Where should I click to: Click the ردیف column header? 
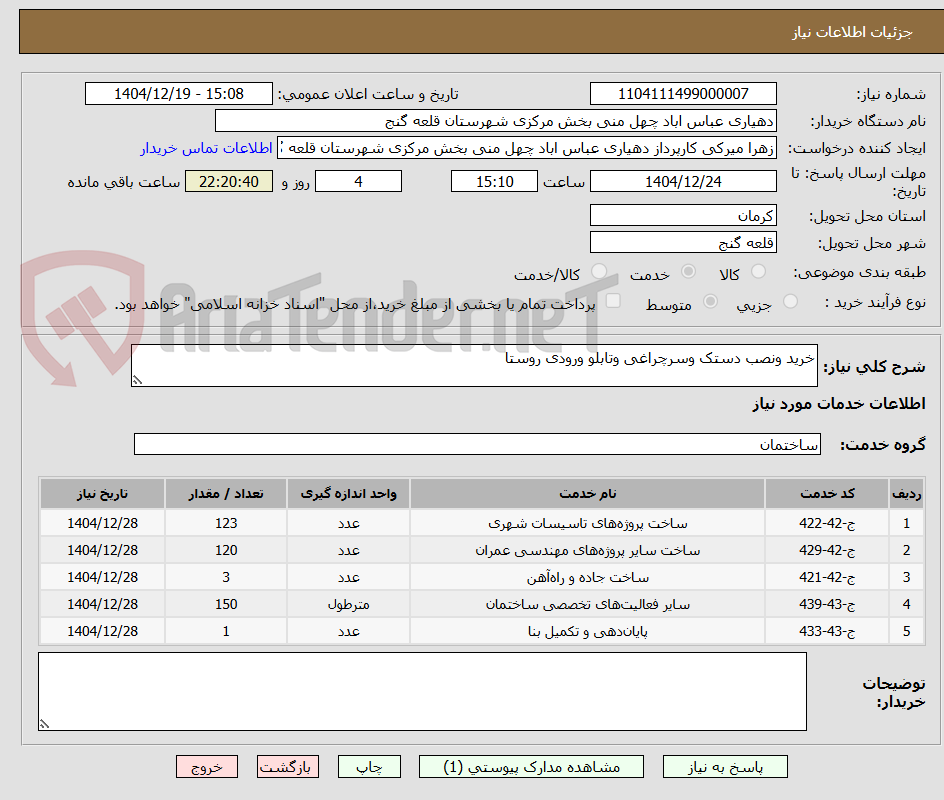pyautogui.click(x=907, y=494)
